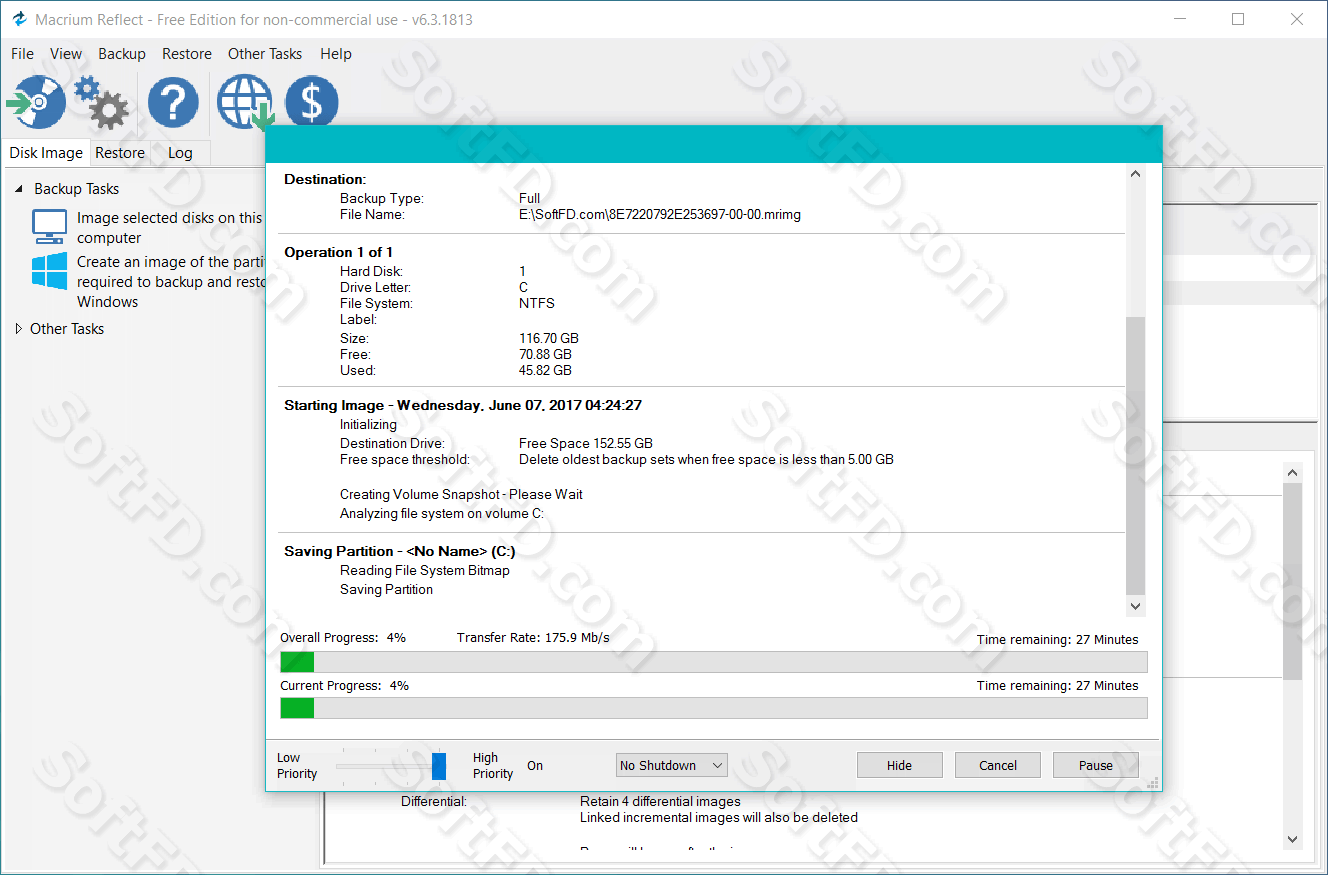Click the 'Reading File System Bitmap' line
The height and width of the screenshot is (875, 1328).
click(x=425, y=570)
